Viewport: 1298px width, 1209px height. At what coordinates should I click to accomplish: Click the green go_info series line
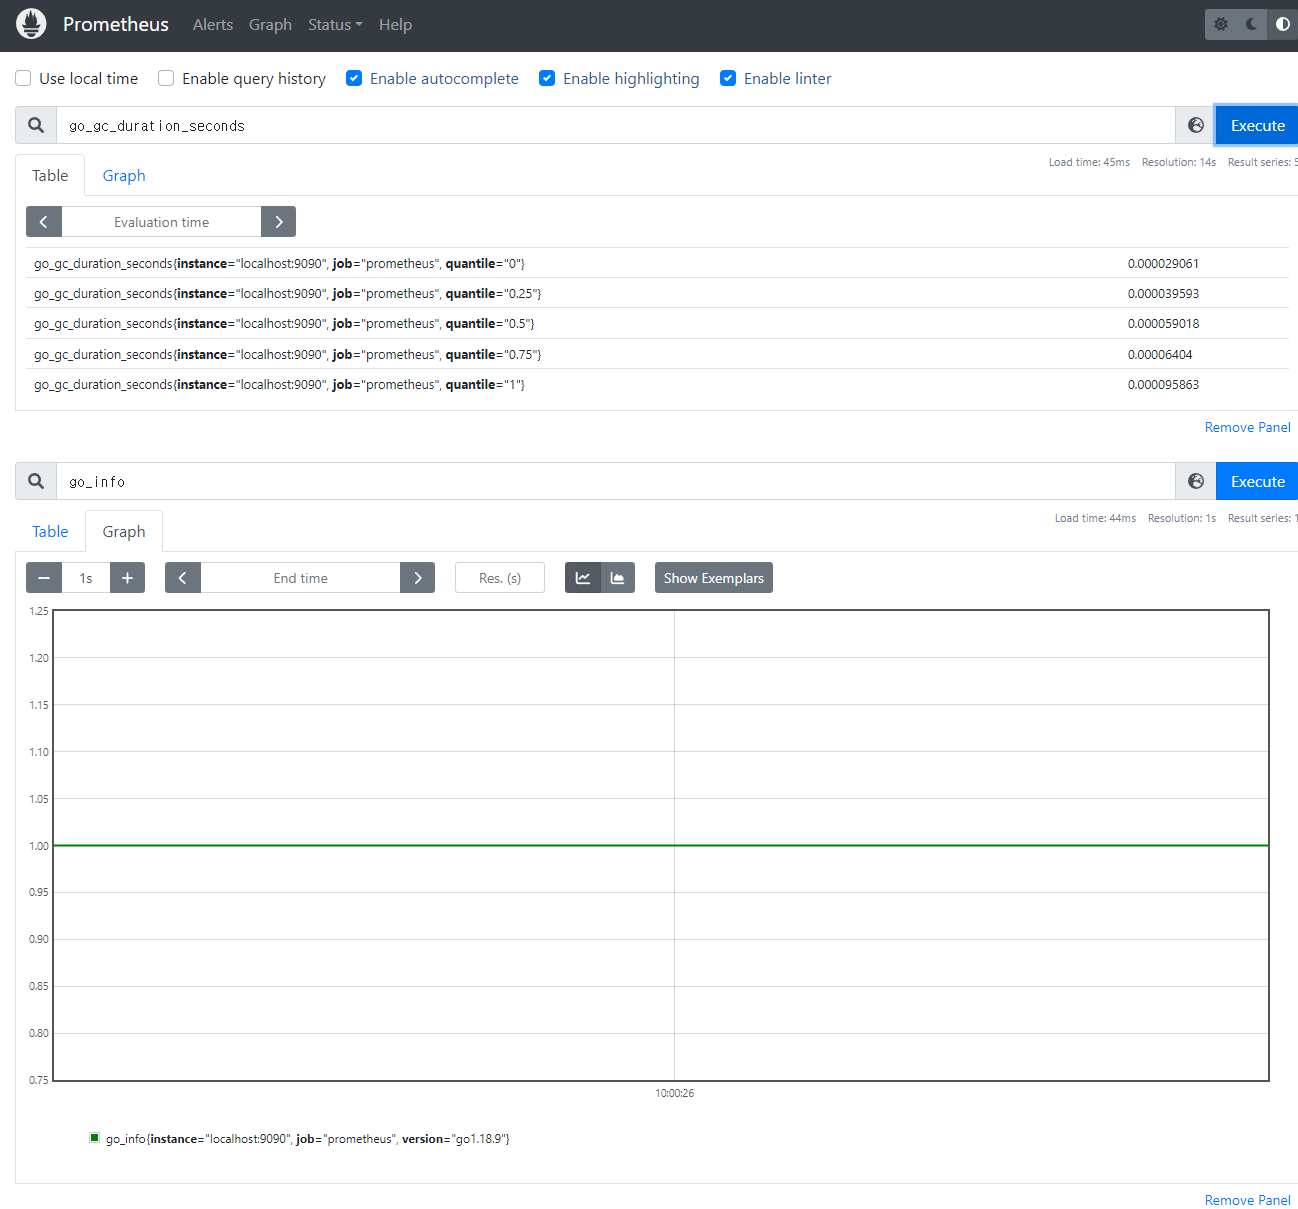660,845
